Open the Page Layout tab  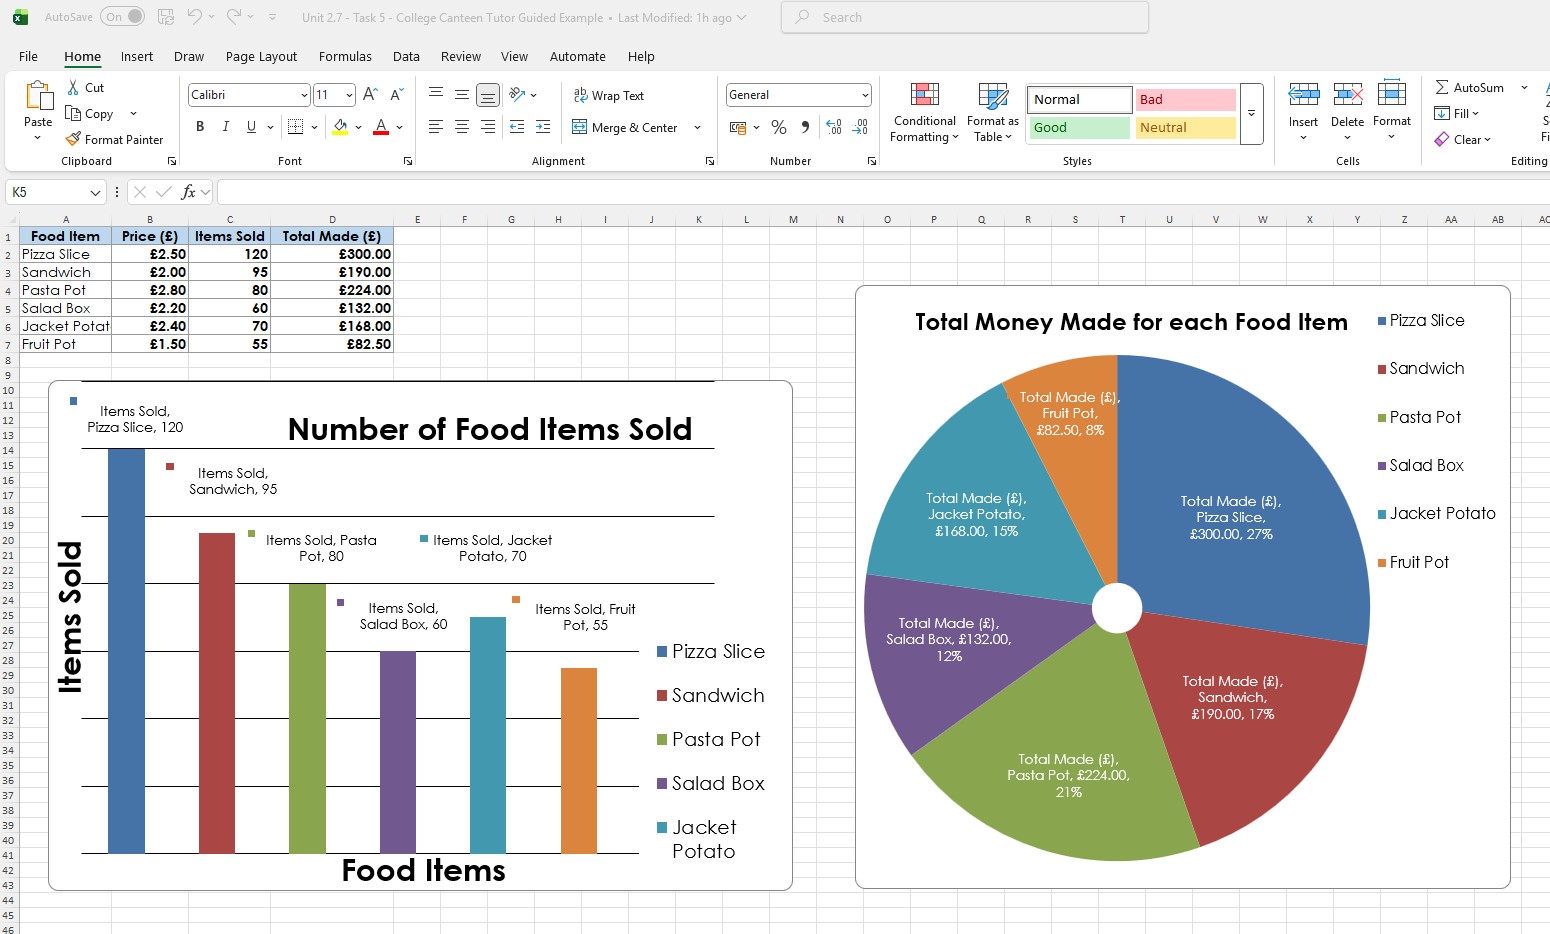point(261,57)
